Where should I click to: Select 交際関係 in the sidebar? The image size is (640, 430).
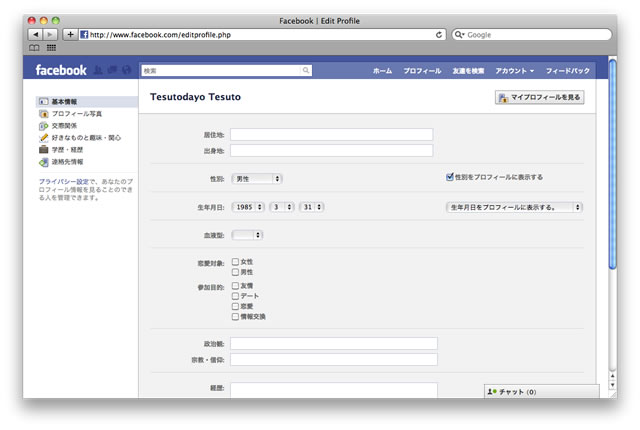coord(64,126)
